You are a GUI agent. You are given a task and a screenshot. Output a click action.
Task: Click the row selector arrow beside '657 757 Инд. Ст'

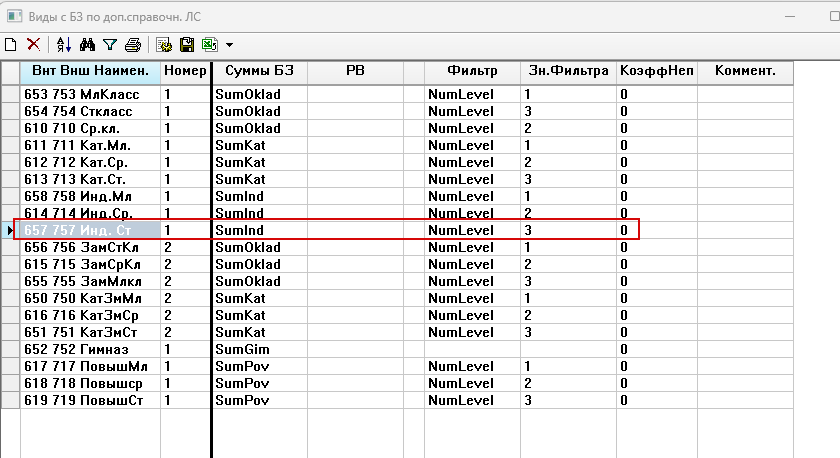click(10, 230)
